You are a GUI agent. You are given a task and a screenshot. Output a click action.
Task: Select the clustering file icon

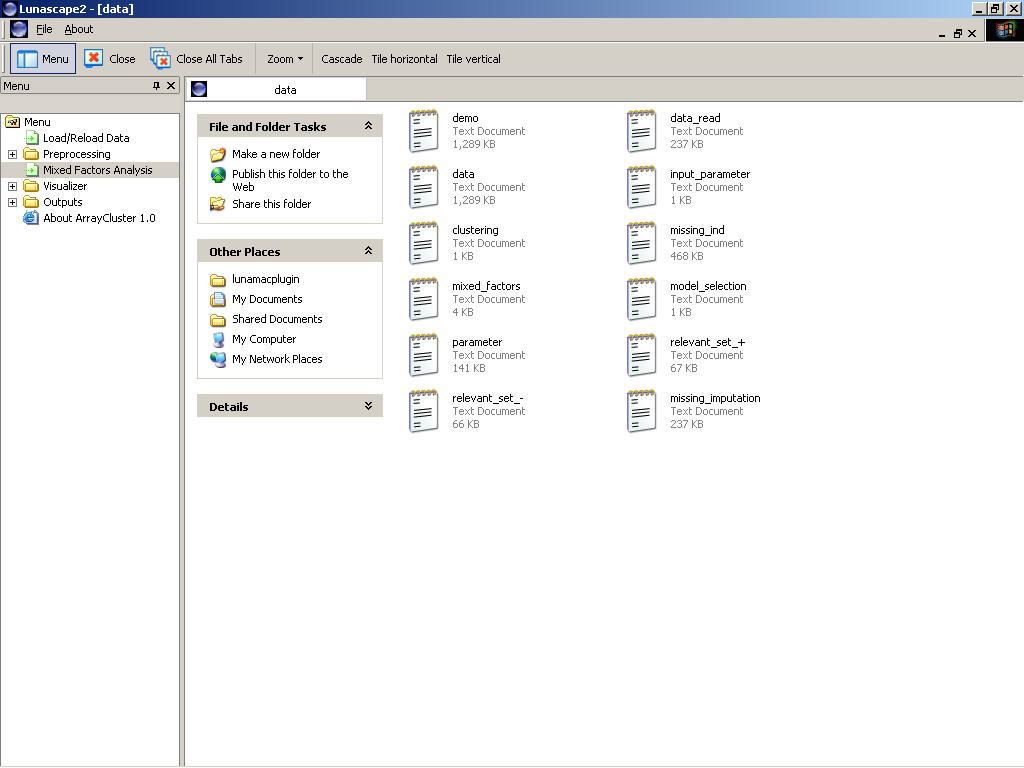(x=423, y=244)
